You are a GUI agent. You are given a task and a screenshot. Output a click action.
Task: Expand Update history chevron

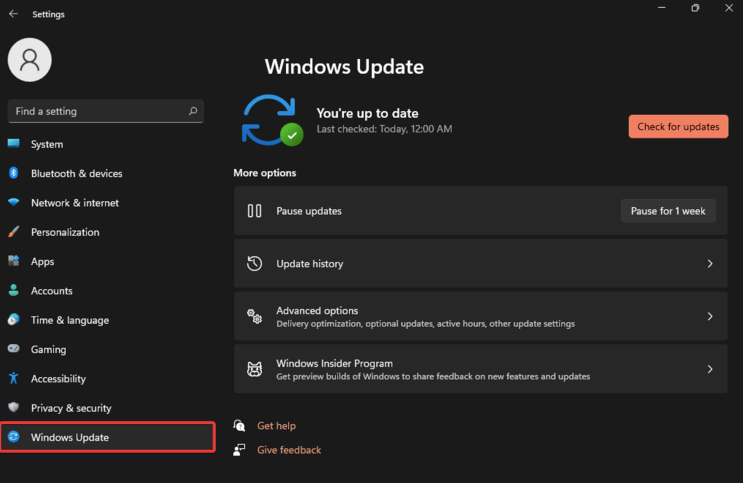[x=710, y=264]
